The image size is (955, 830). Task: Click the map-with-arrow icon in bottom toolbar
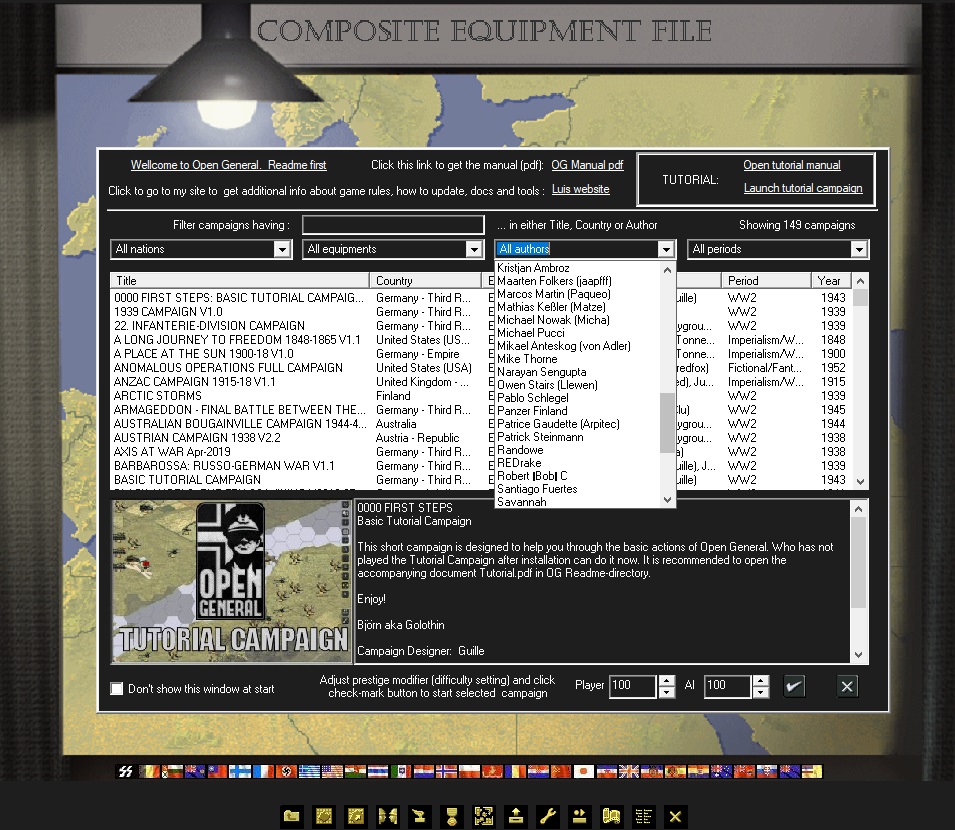pyautogui.click(x=356, y=816)
